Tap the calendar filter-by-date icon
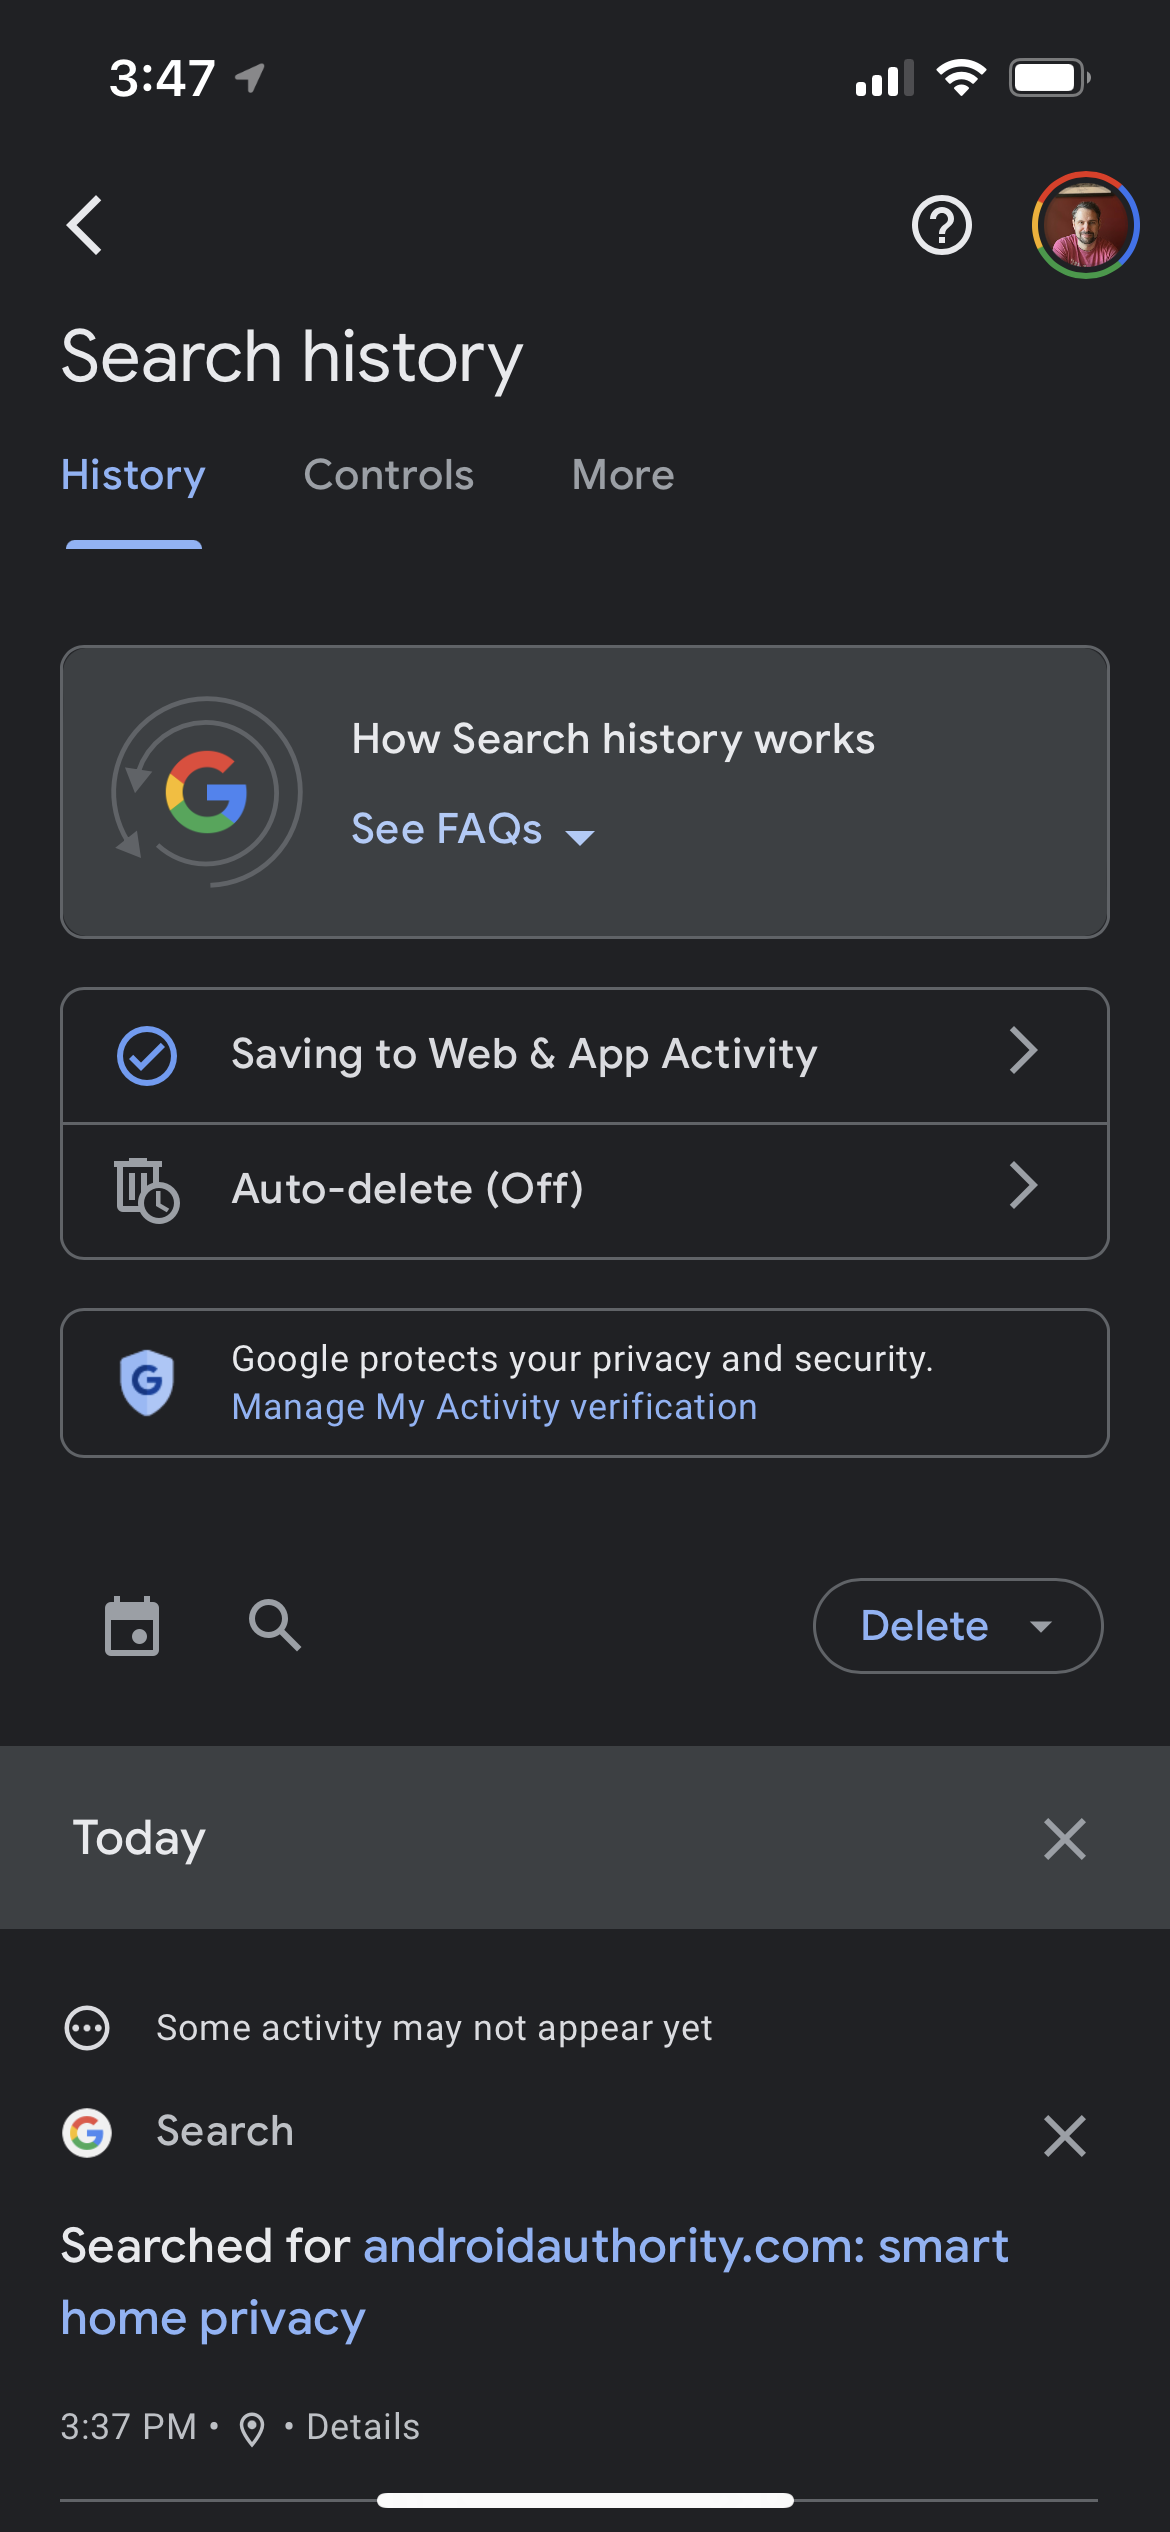The image size is (1170, 2532). [x=132, y=1626]
